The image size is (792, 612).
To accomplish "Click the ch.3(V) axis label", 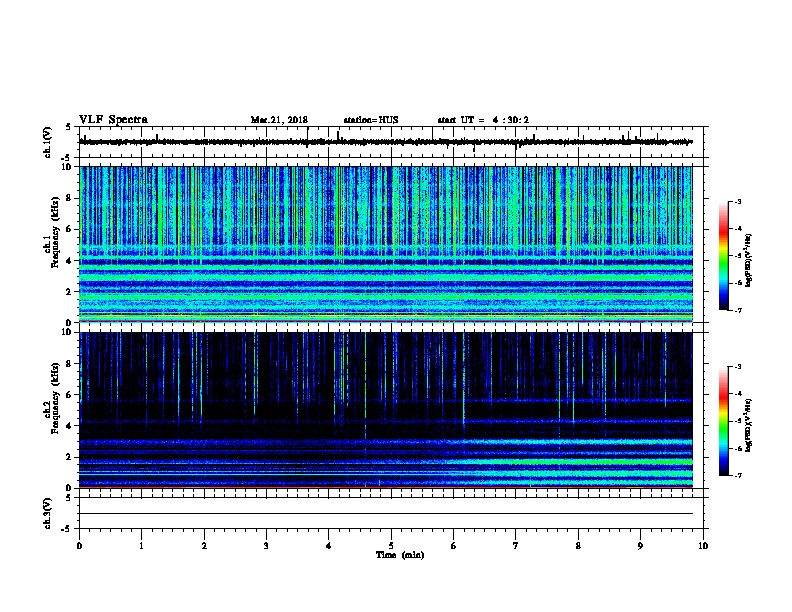I will click(48, 513).
